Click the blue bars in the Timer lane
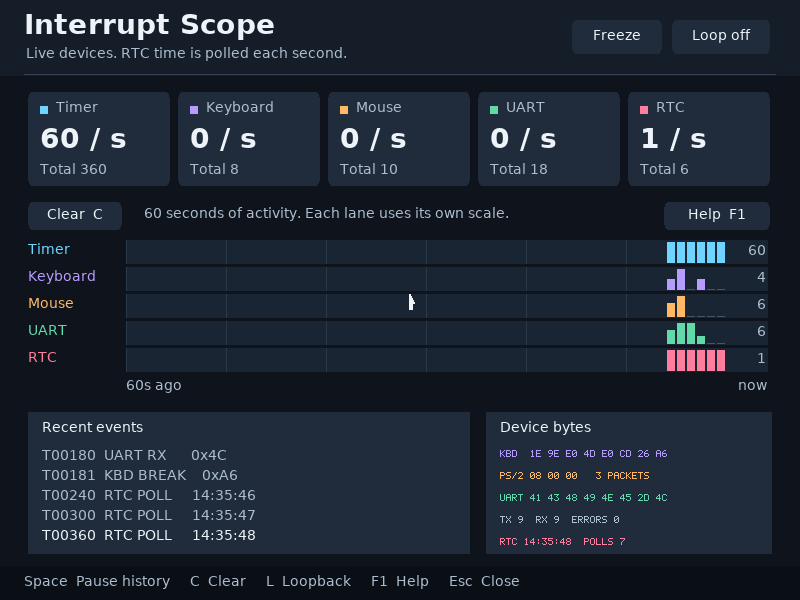 (x=696, y=252)
